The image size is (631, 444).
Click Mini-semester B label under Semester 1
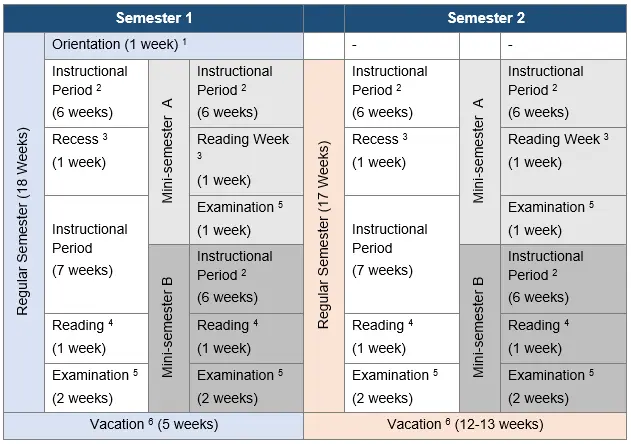(x=167, y=326)
